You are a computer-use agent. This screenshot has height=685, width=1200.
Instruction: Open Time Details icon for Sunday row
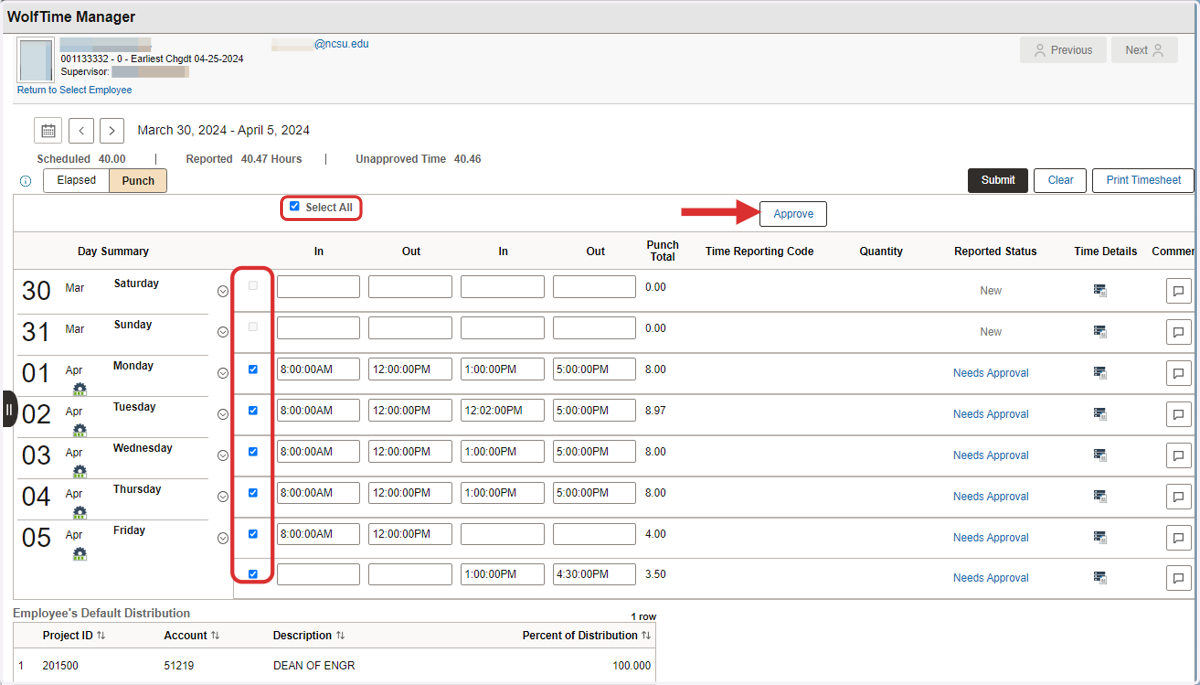click(x=1100, y=331)
